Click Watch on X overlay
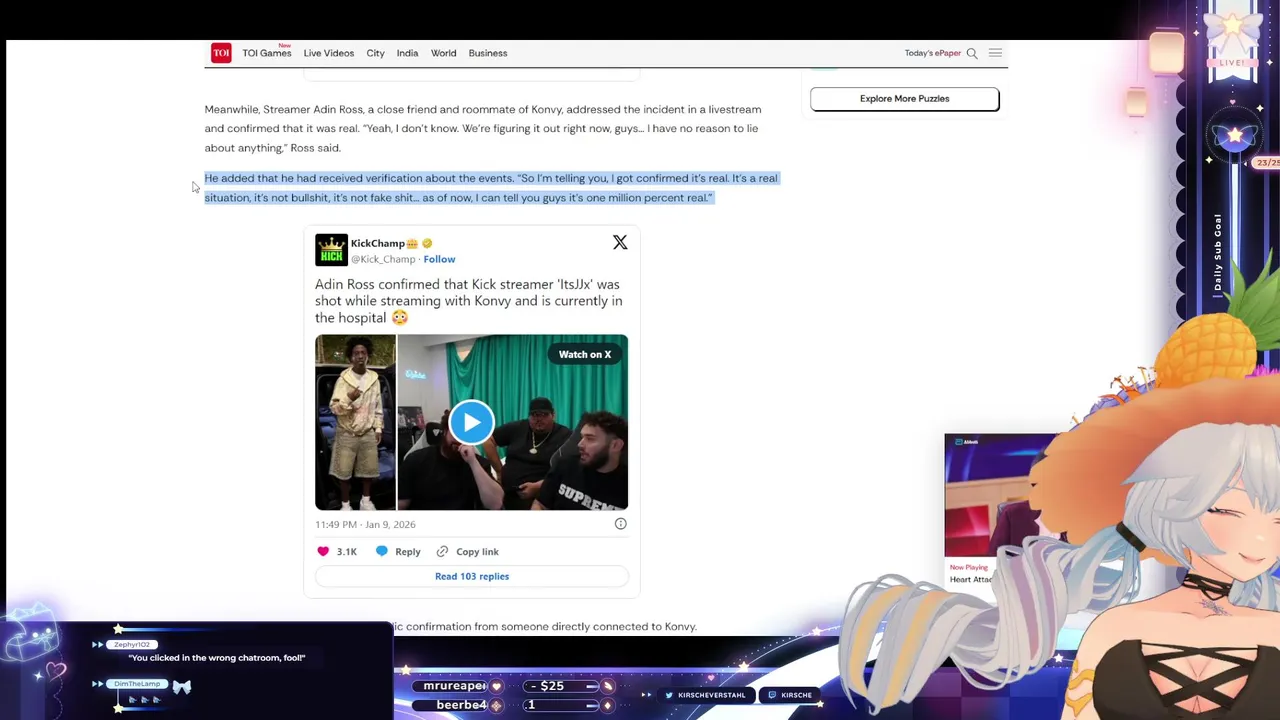 (x=585, y=354)
